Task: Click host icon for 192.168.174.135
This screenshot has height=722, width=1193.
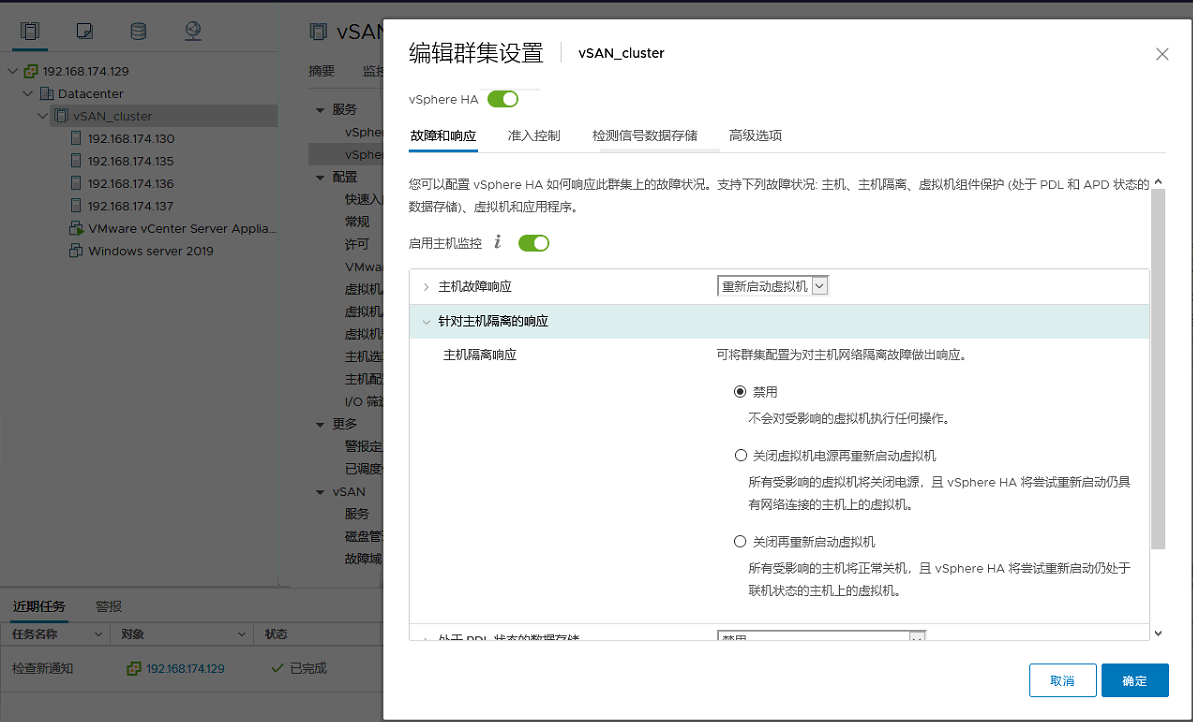Action: pyautogui.click(x=75, y=161)
